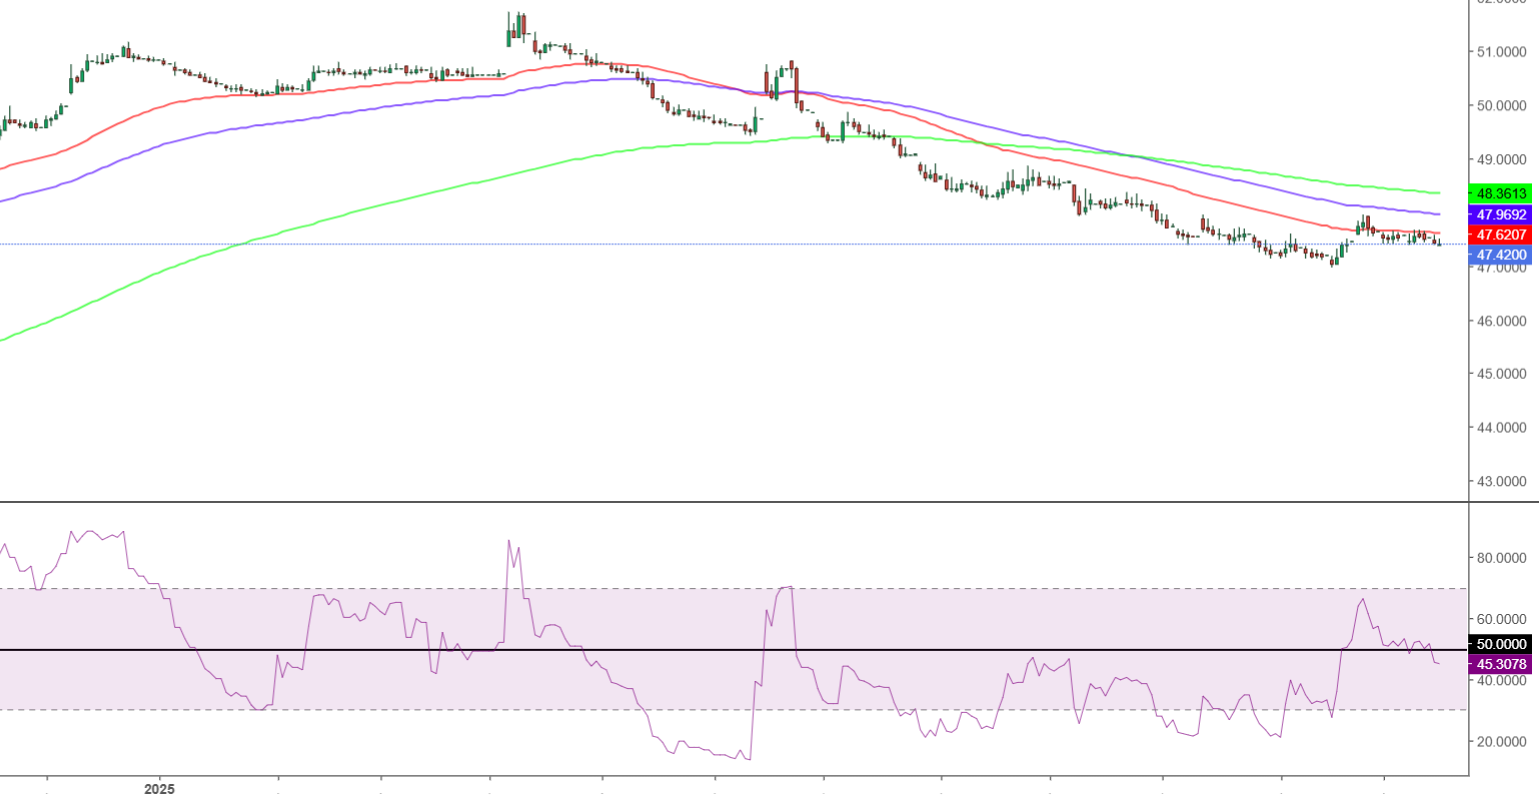Click divider between price and RSI panes

tap(734, 502)
